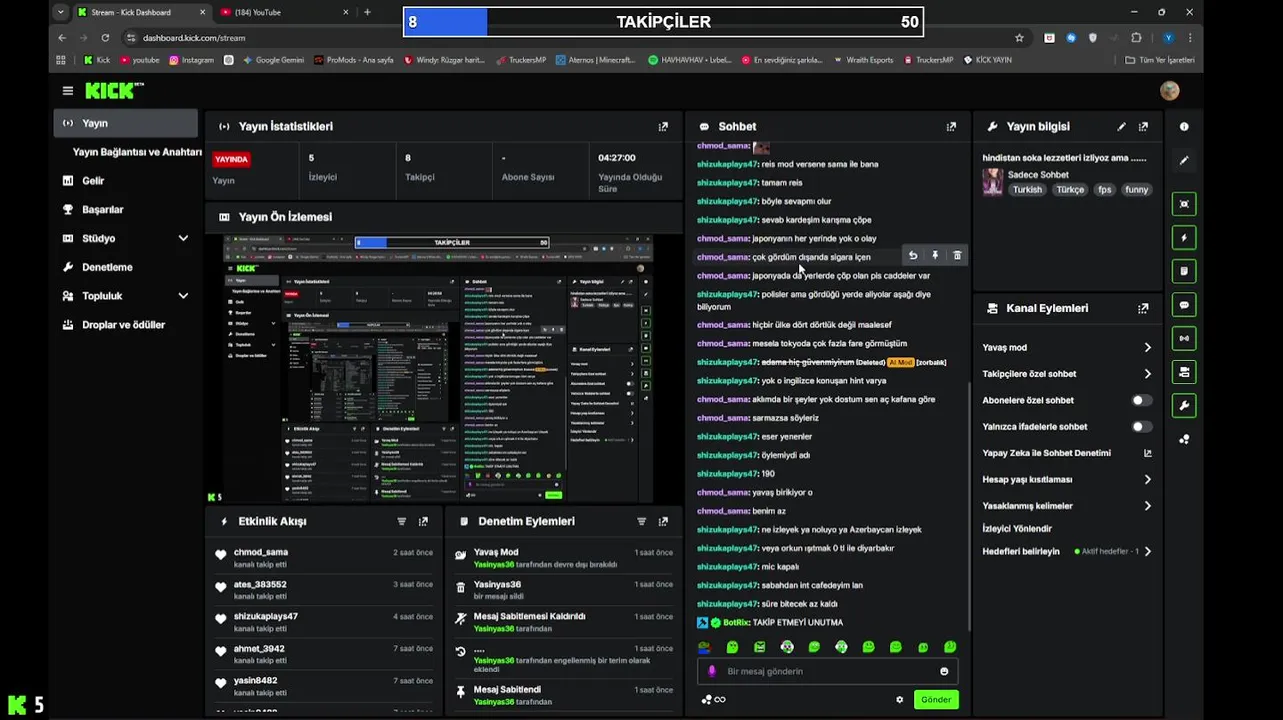Screen dimensions: 1283x720
Task: Click the purple microphone icon in message box
Action: coord(712,671)
